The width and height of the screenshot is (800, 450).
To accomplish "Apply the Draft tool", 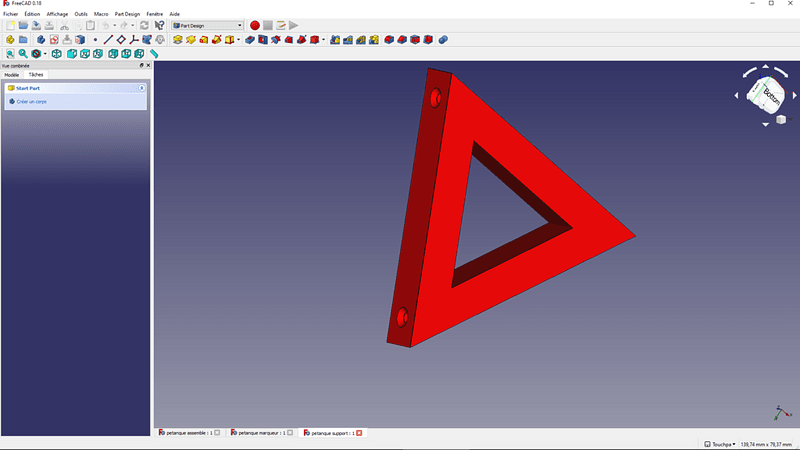I will click(415, 40).
